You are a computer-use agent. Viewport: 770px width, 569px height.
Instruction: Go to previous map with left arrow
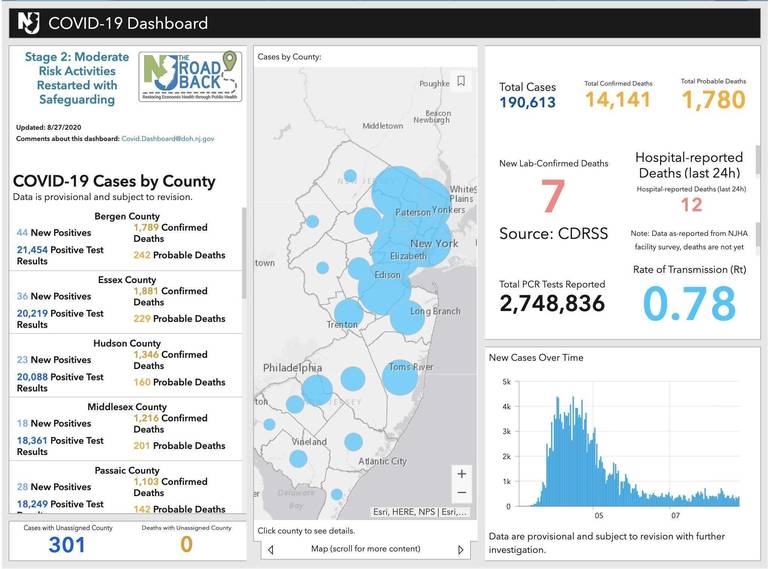point(271,549)
